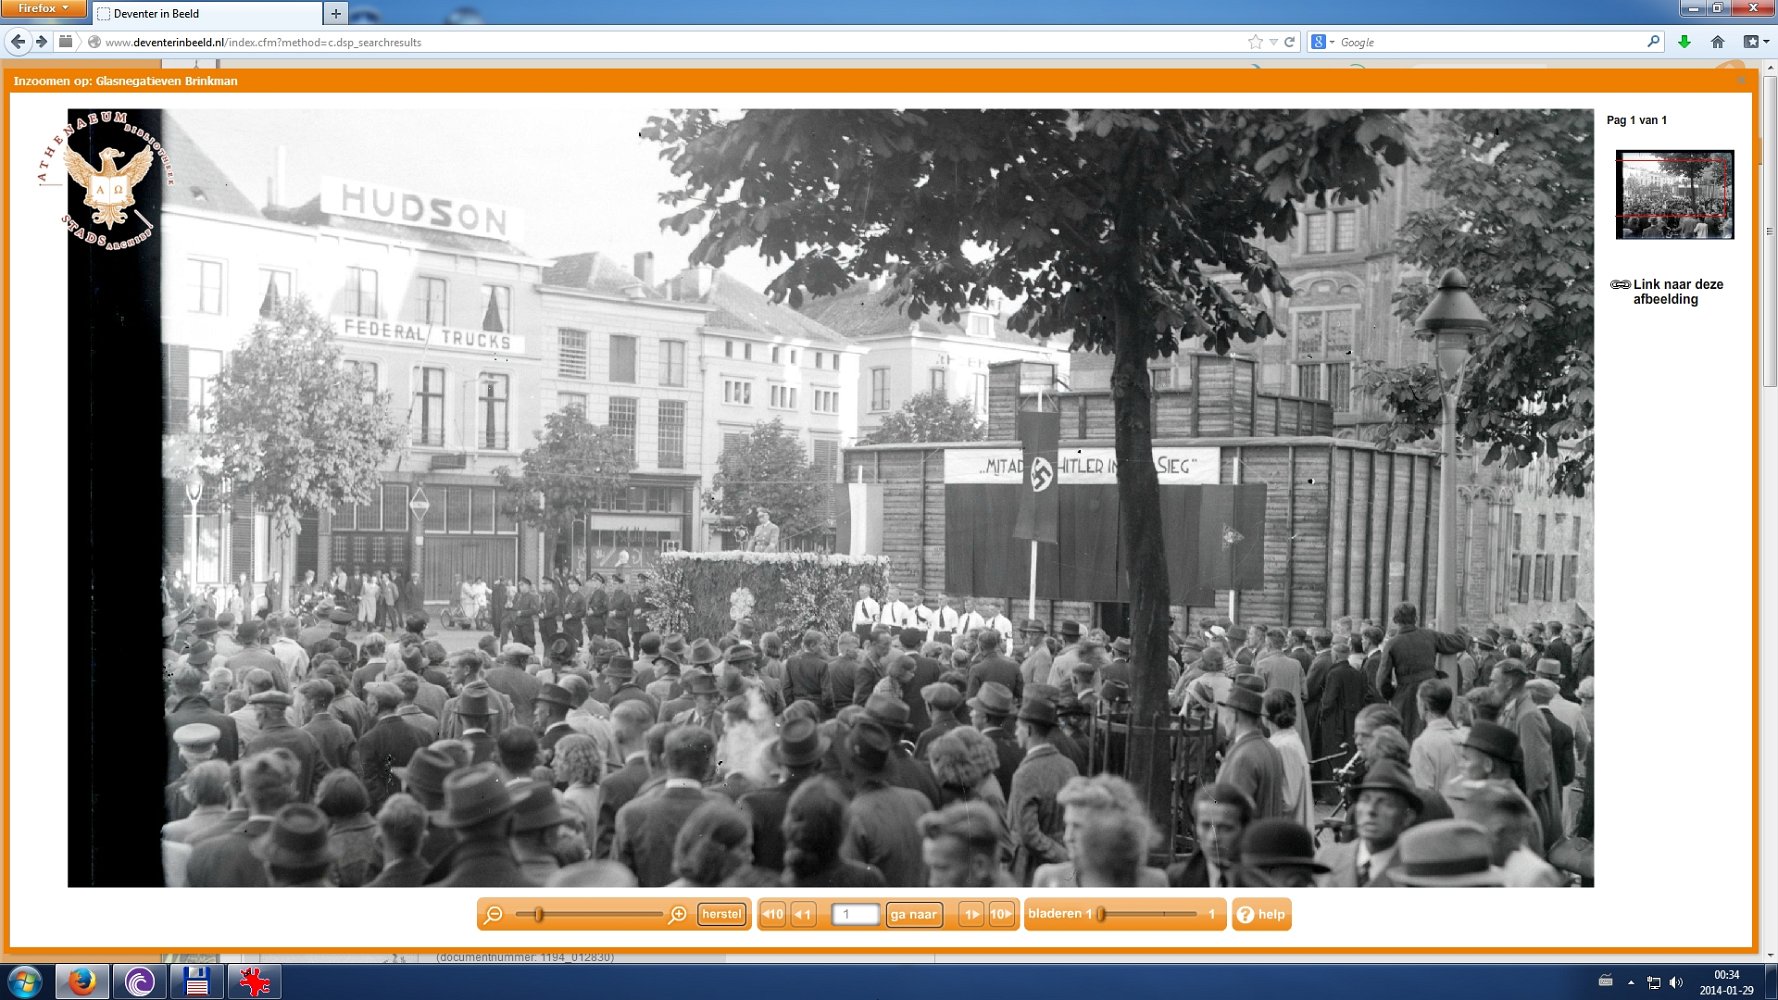Viewport: 1778px width, 1000px height.
Task: Bookmark this page with star icon
Action: pyautogui.click(x=1256, y=42)
